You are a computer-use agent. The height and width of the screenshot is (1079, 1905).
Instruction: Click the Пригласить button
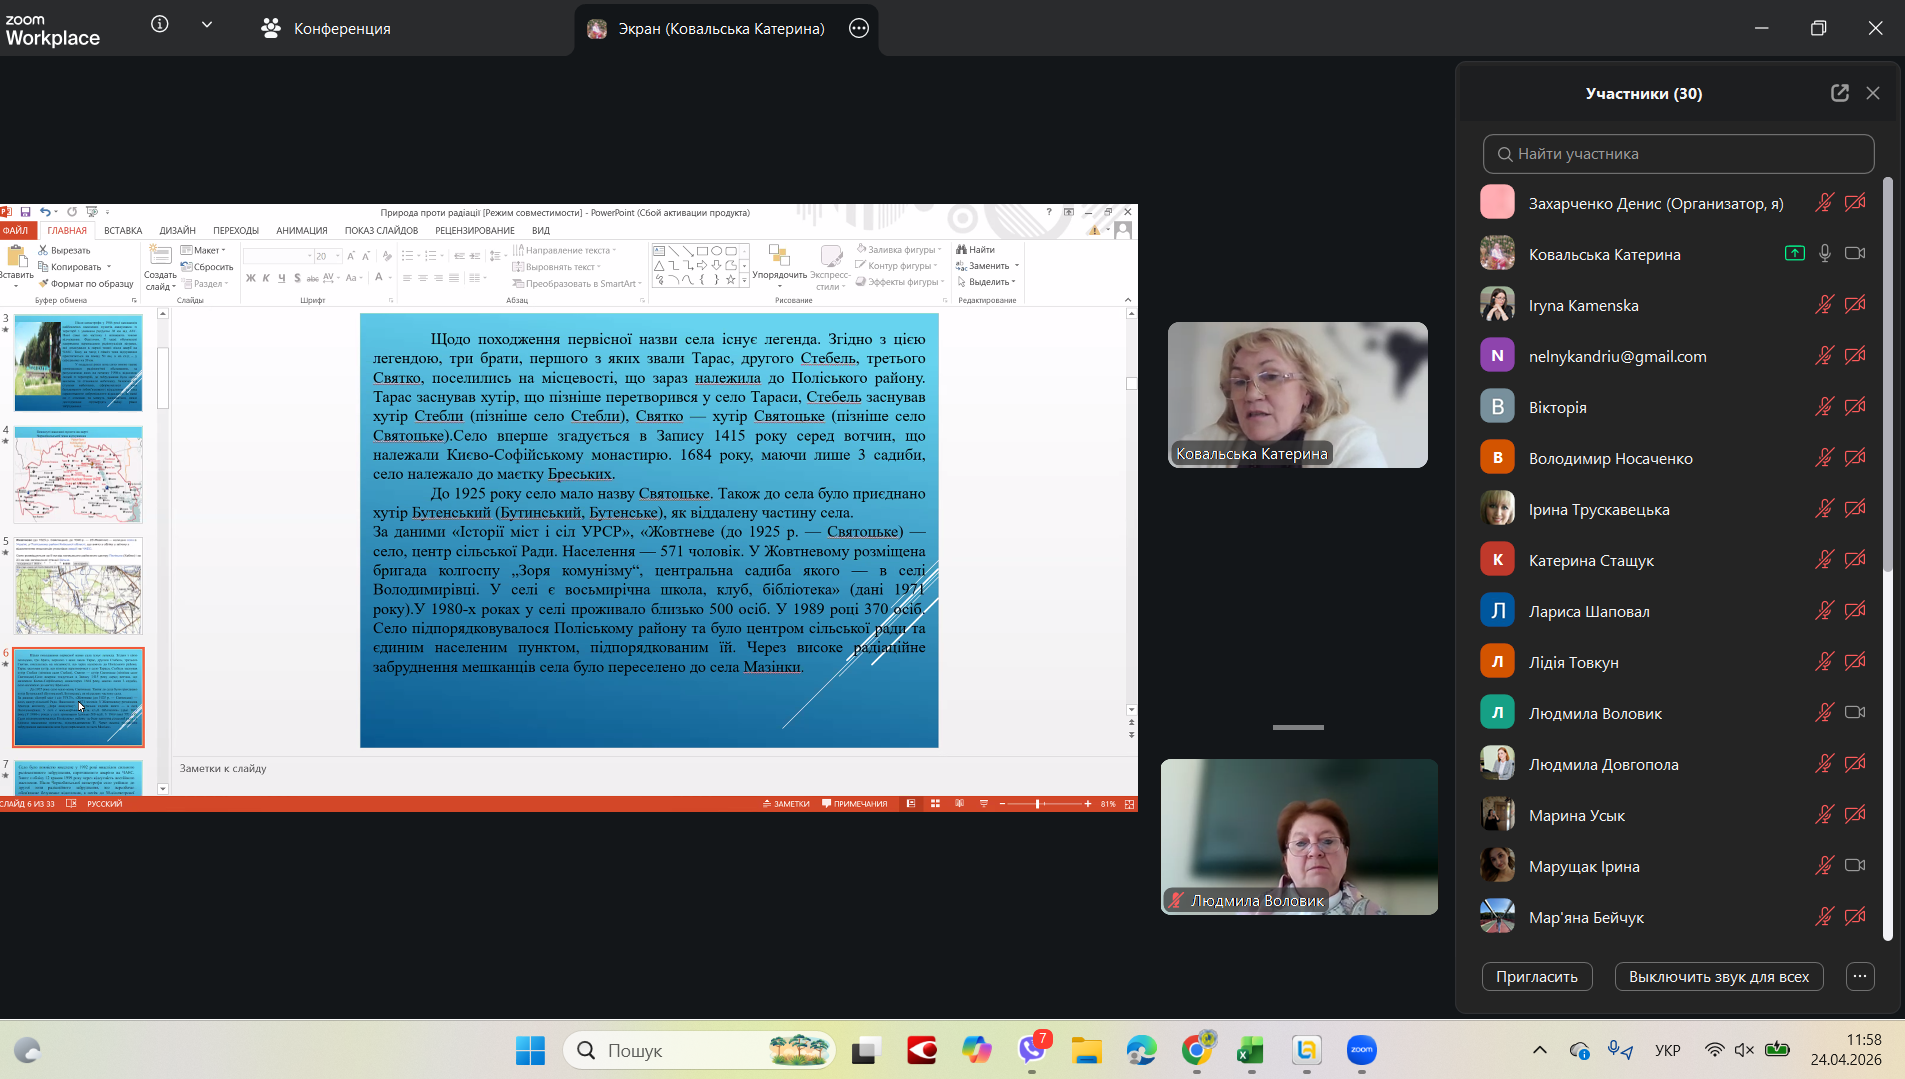coord(1536,977)
